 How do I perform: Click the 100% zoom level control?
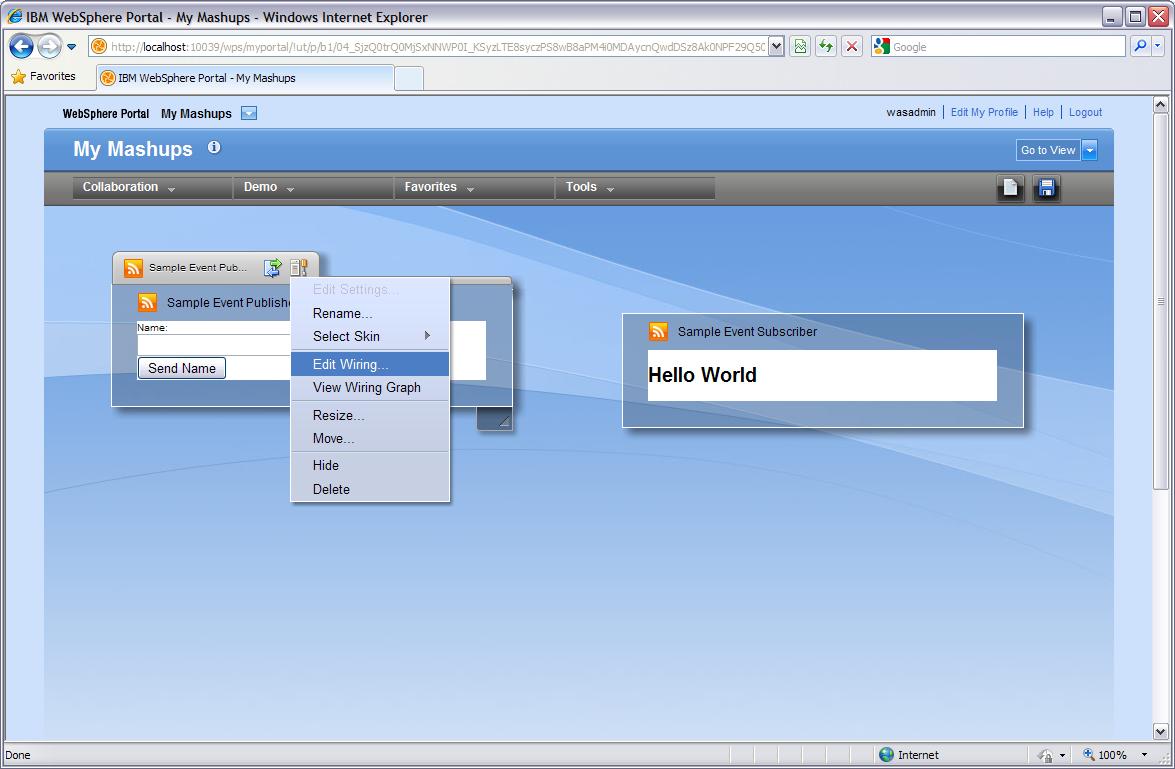pyautogui.click(x=1114, y=755)
